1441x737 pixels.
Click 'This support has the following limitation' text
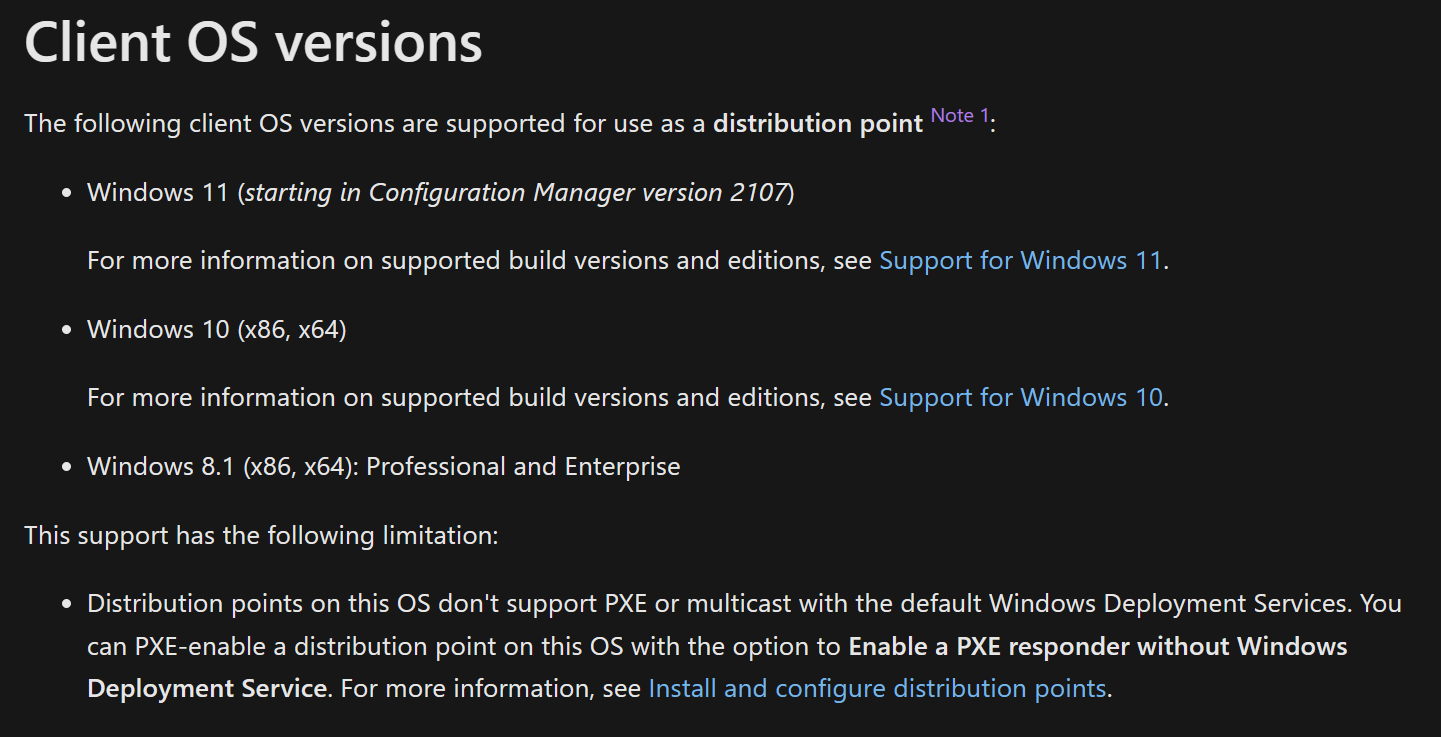(x=261, y=536)
